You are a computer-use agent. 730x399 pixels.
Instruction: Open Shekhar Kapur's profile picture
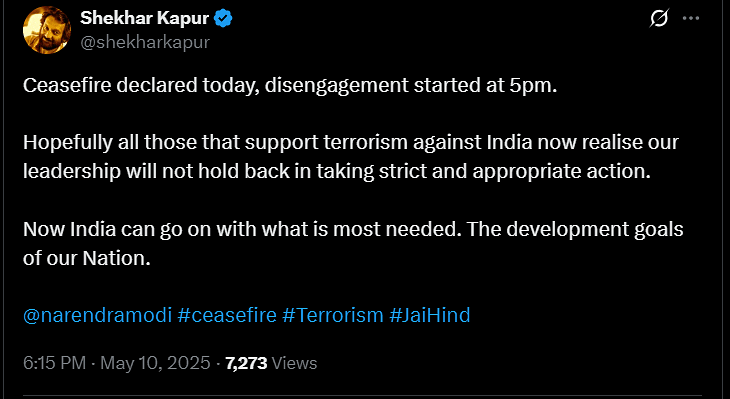click(47, 31)
